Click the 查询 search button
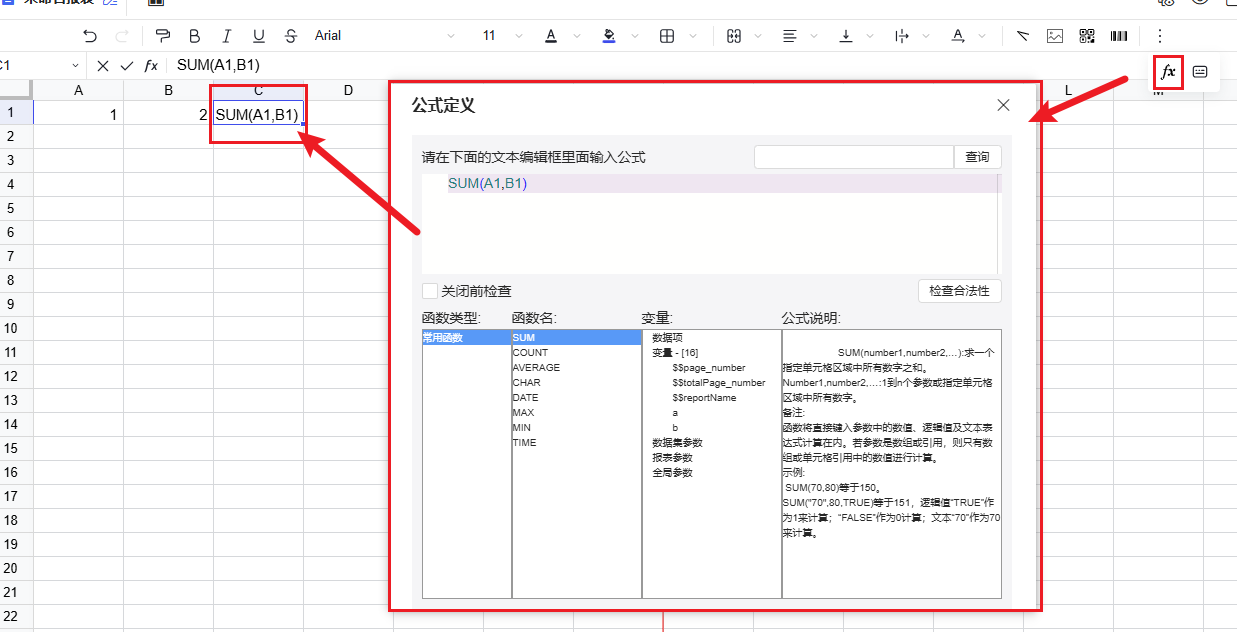Screen dimensions: 1237x632 [x=977, y=157]
